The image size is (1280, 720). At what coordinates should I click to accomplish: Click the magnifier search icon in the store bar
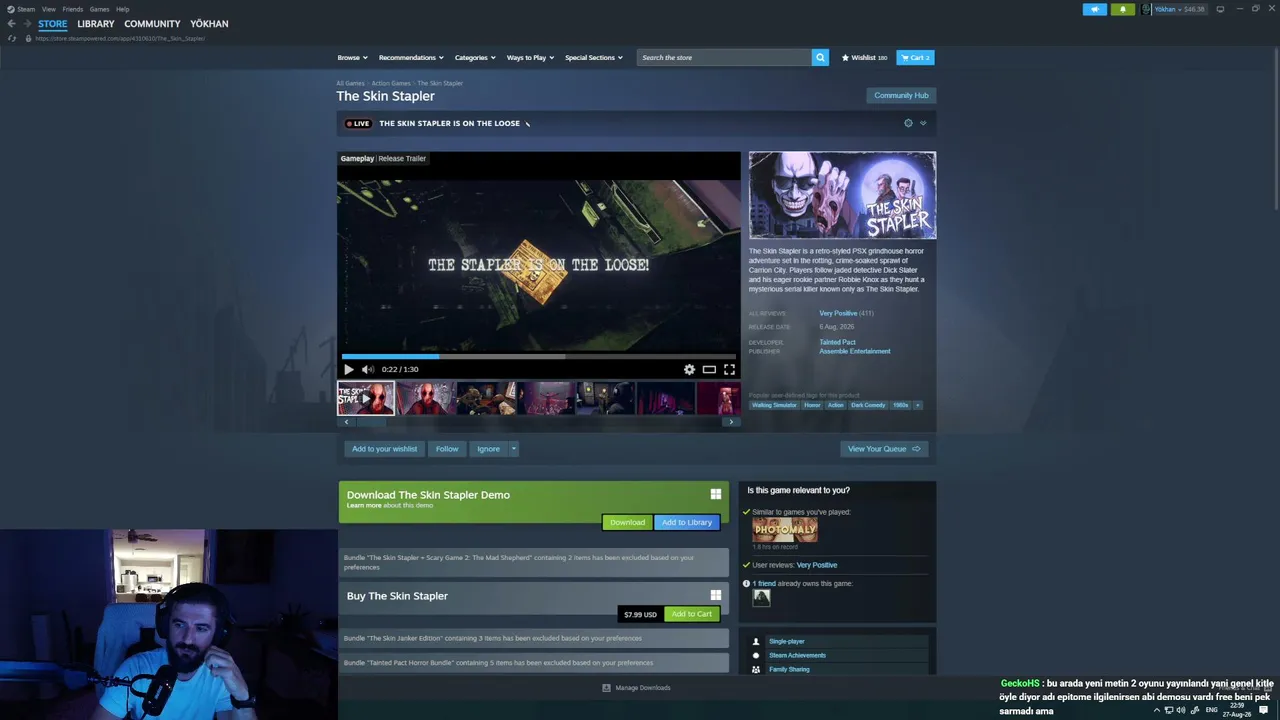click(x=820, y=58)
